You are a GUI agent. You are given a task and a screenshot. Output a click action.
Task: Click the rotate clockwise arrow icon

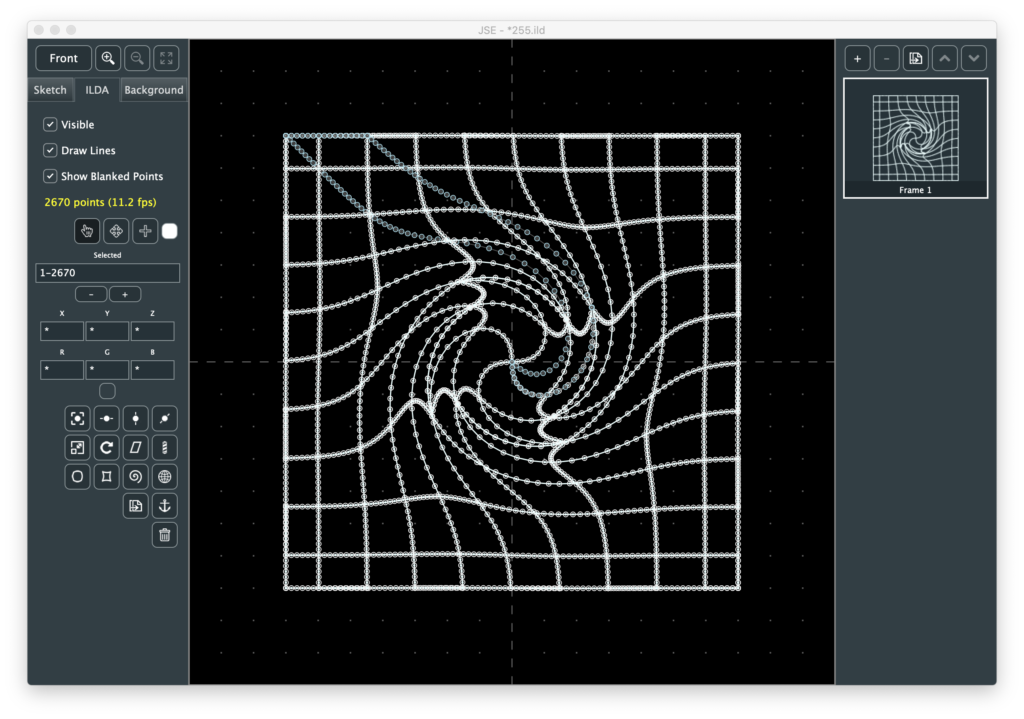click(106, 447)
